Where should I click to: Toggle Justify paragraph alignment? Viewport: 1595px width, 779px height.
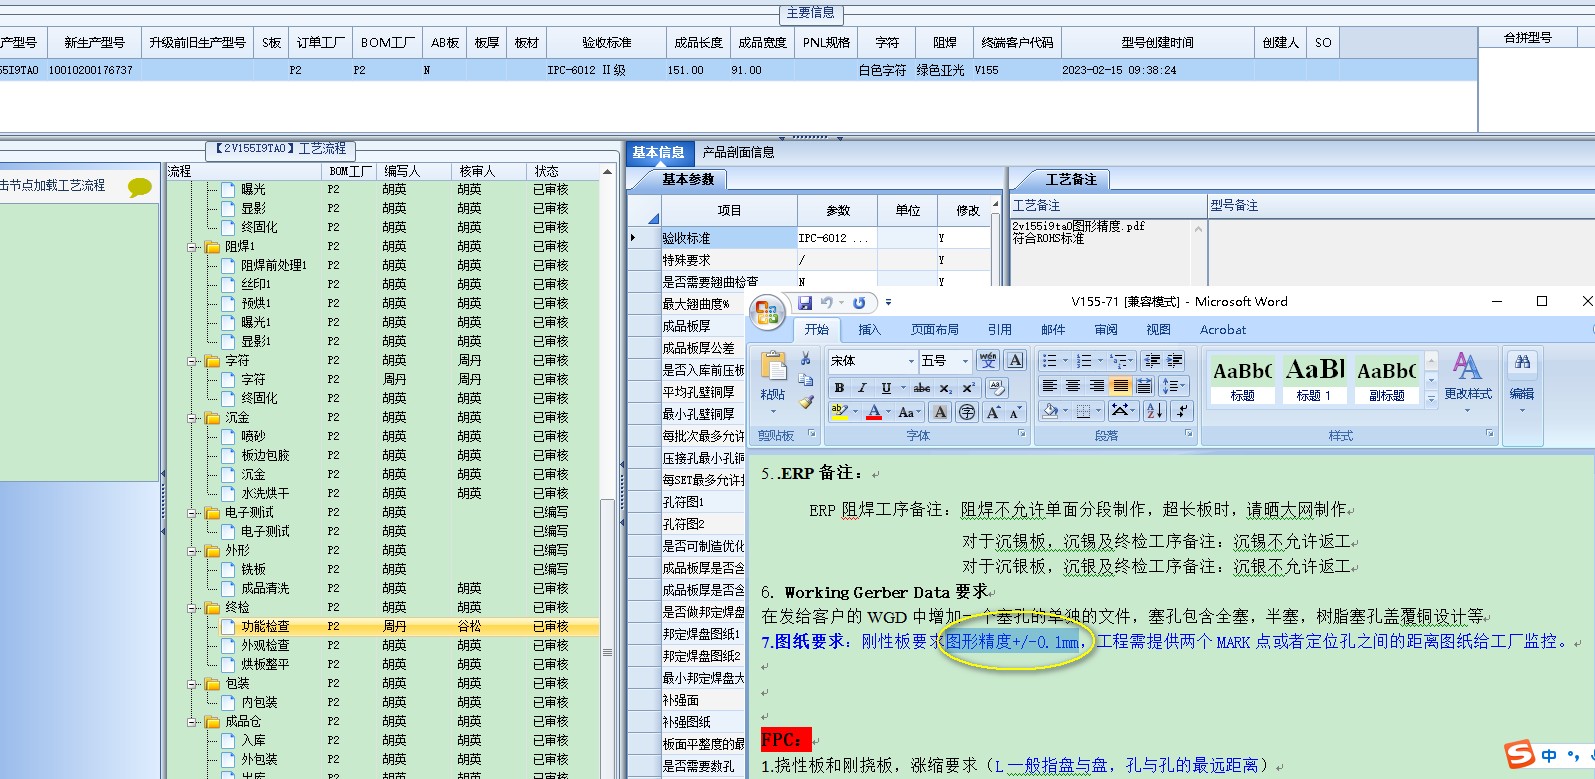tap(1121, 386)
